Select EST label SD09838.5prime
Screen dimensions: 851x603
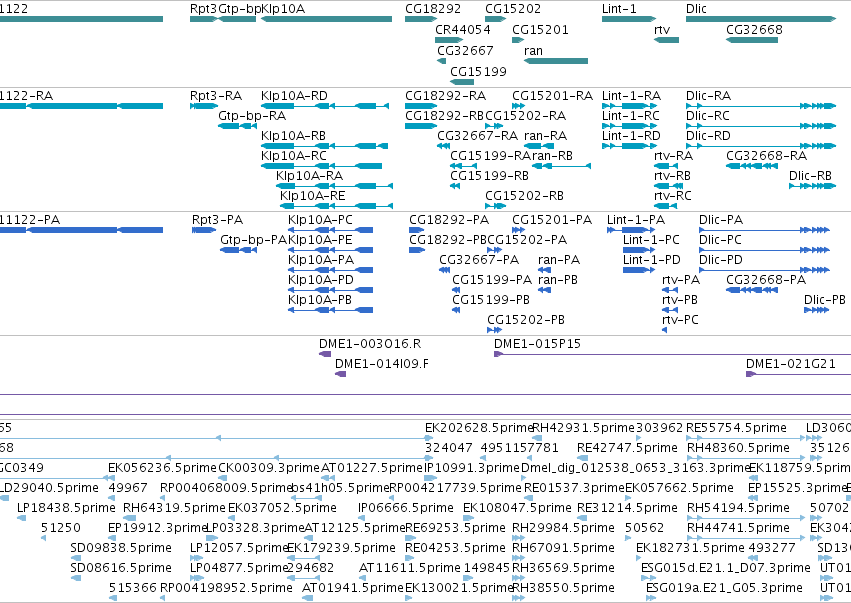click(121, 548)
